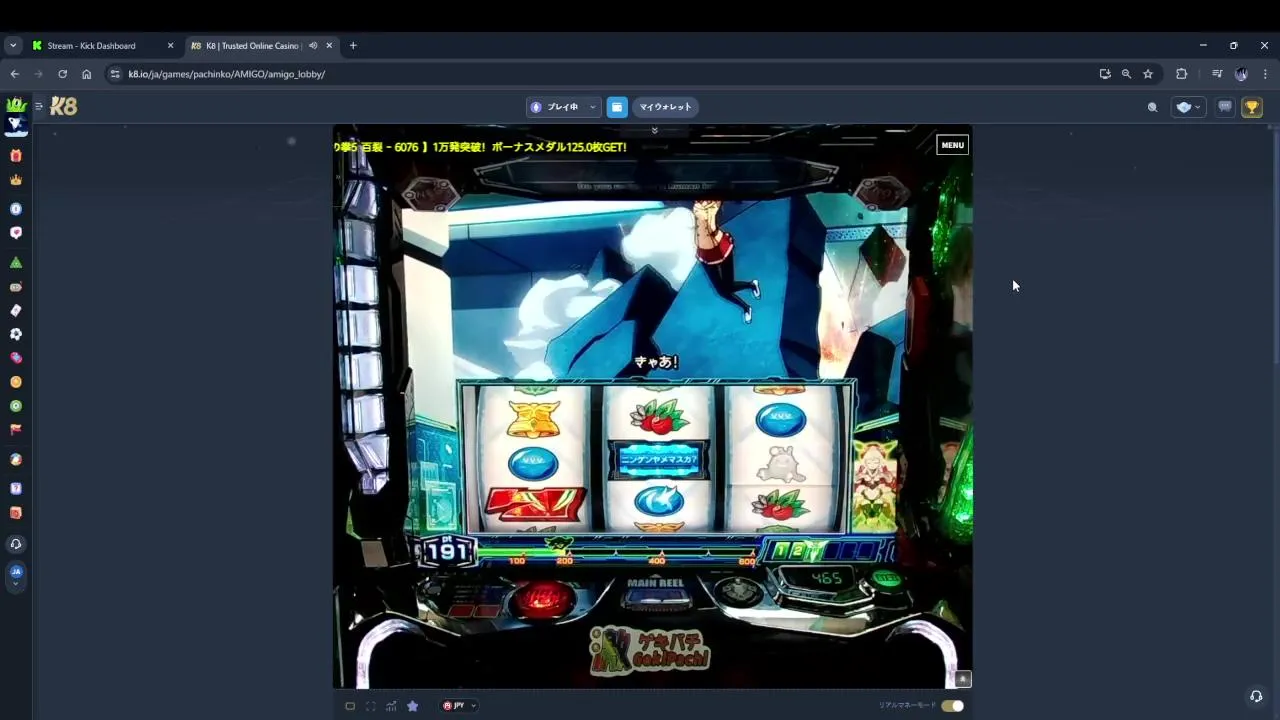Open the live stats chart icon

pyautogui.click(x=391, y=706)
